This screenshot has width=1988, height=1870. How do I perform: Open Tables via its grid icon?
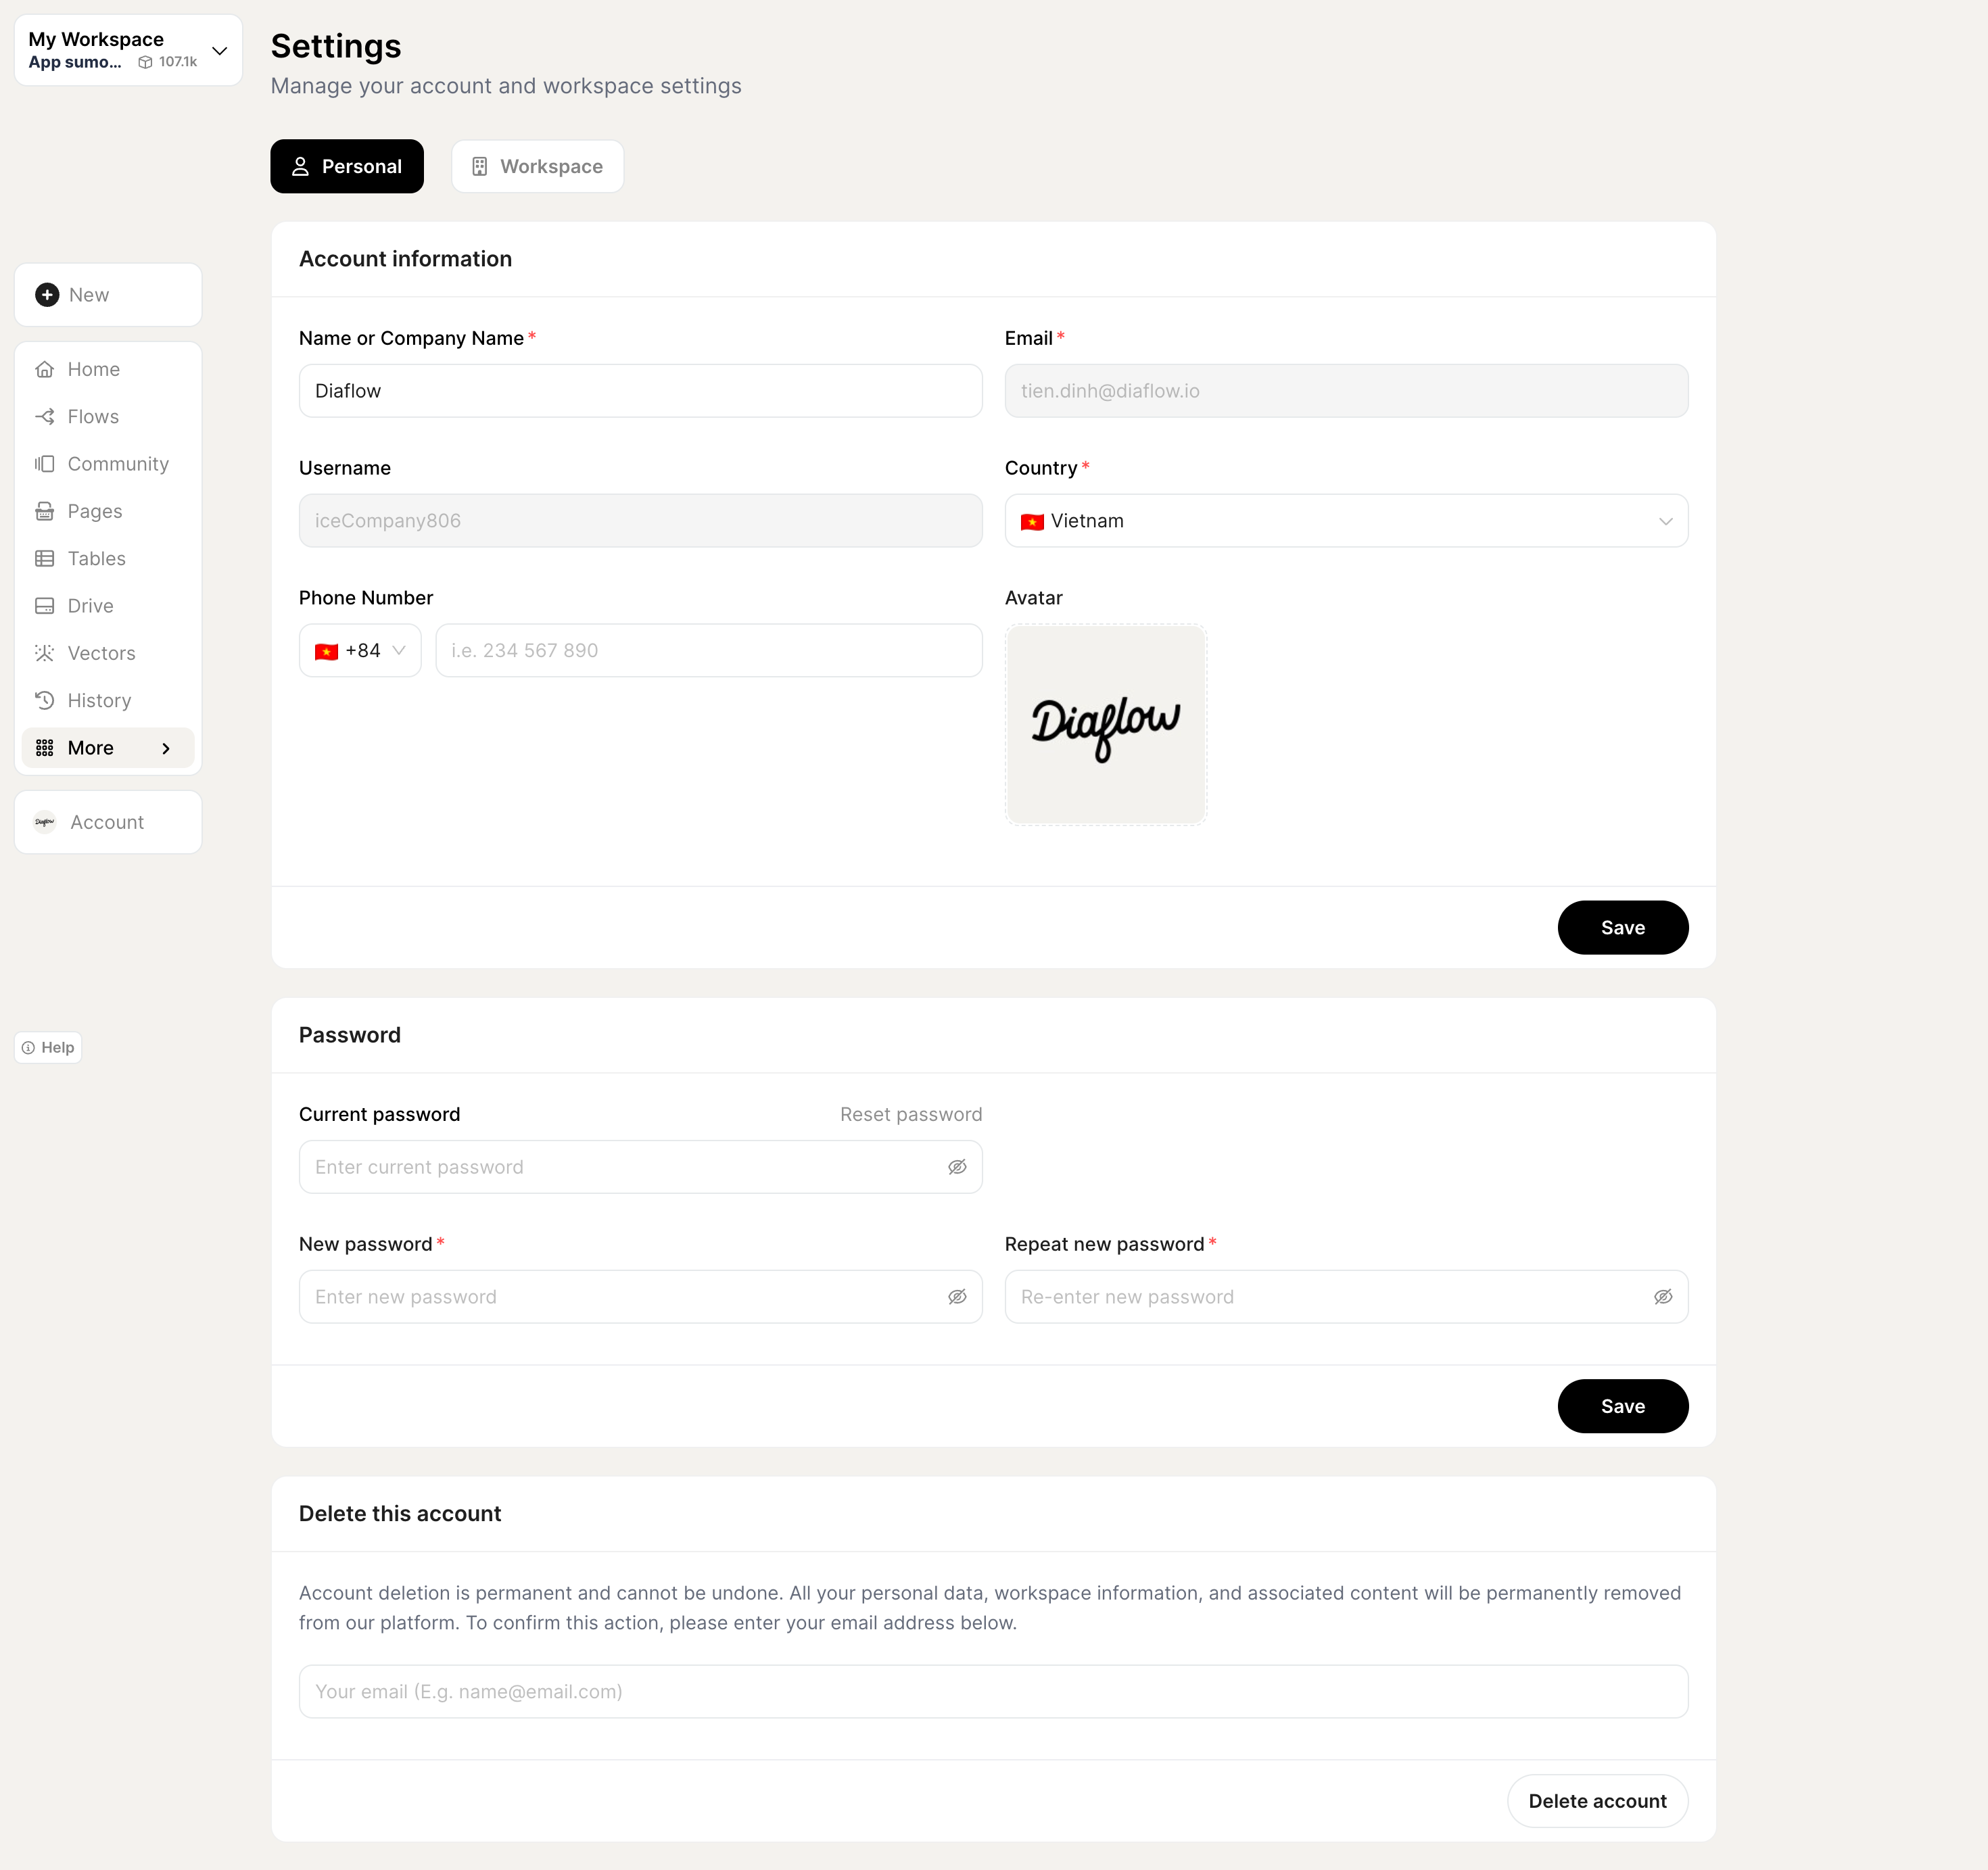pos(45,558)
